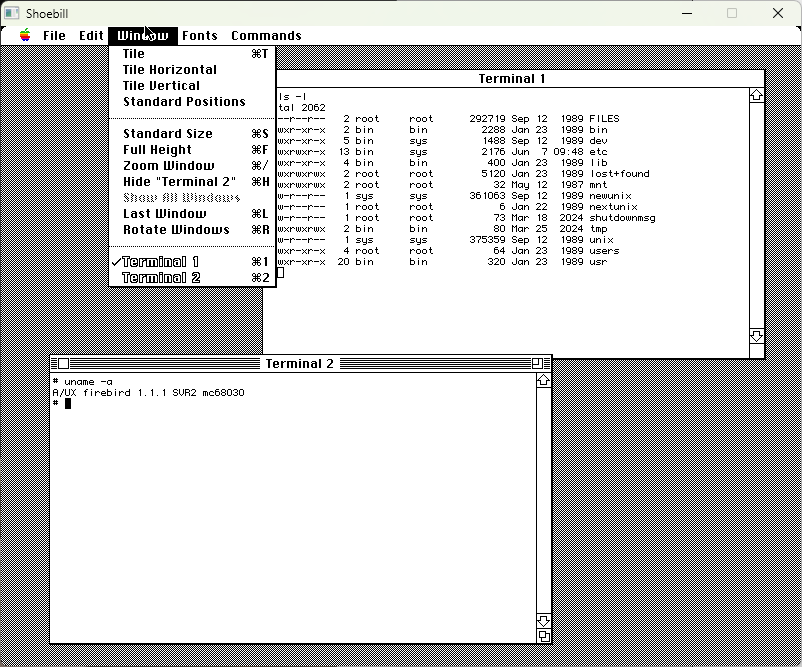Image resolution: width=802 pixels, height=667 pixels.
Task: Click Terminal 2 scroll down arrow
Action: (x=543, y=621)
